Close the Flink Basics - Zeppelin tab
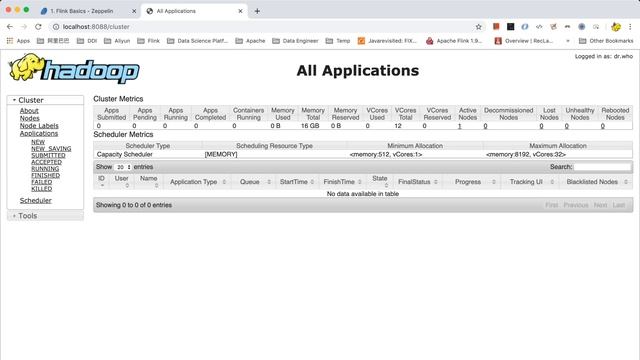 click(134, 11)
